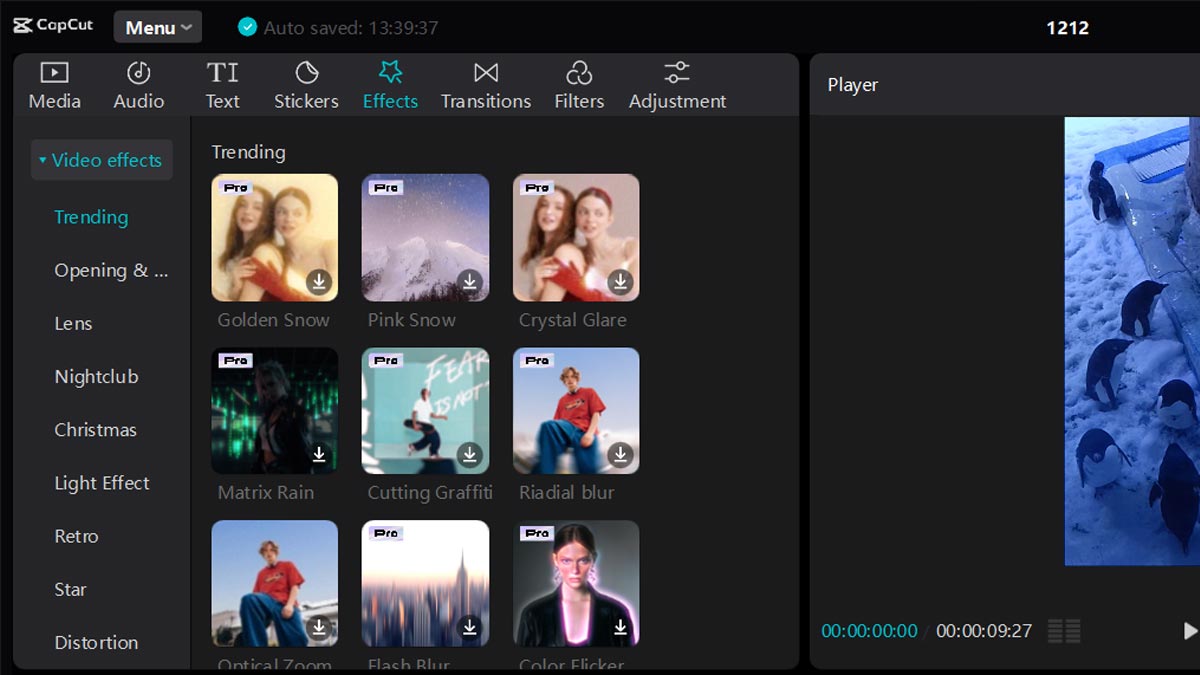The height and width of the screenshot is (675, 1200).
Task: Click the Transitions icon
Action: point(485,84)
